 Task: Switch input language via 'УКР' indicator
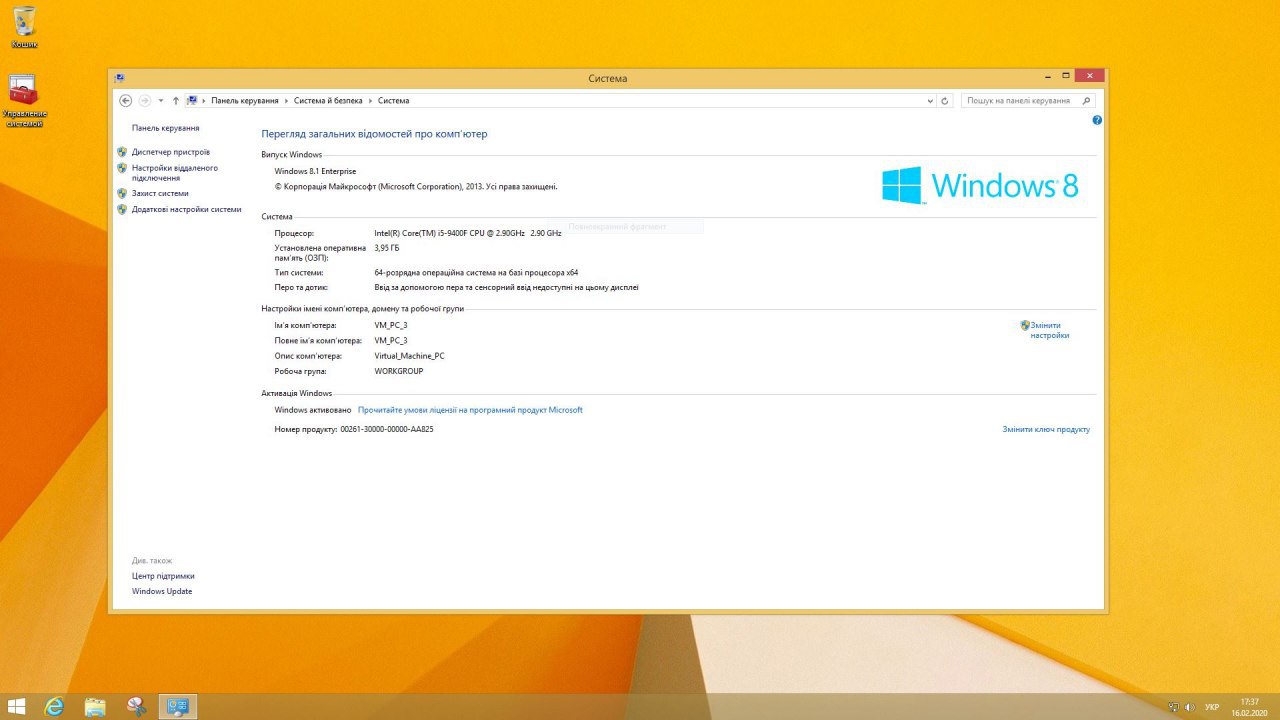point(1212,707)
